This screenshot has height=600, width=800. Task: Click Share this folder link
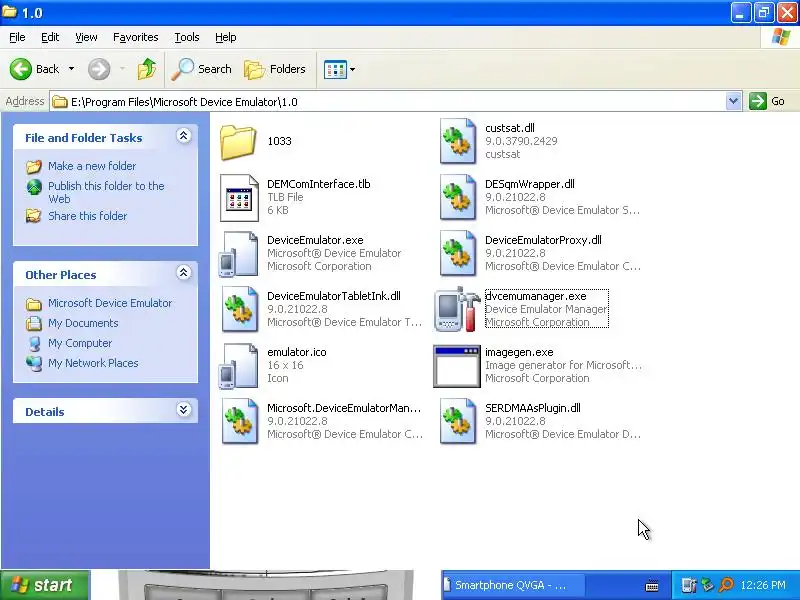(x=87, y=216)
